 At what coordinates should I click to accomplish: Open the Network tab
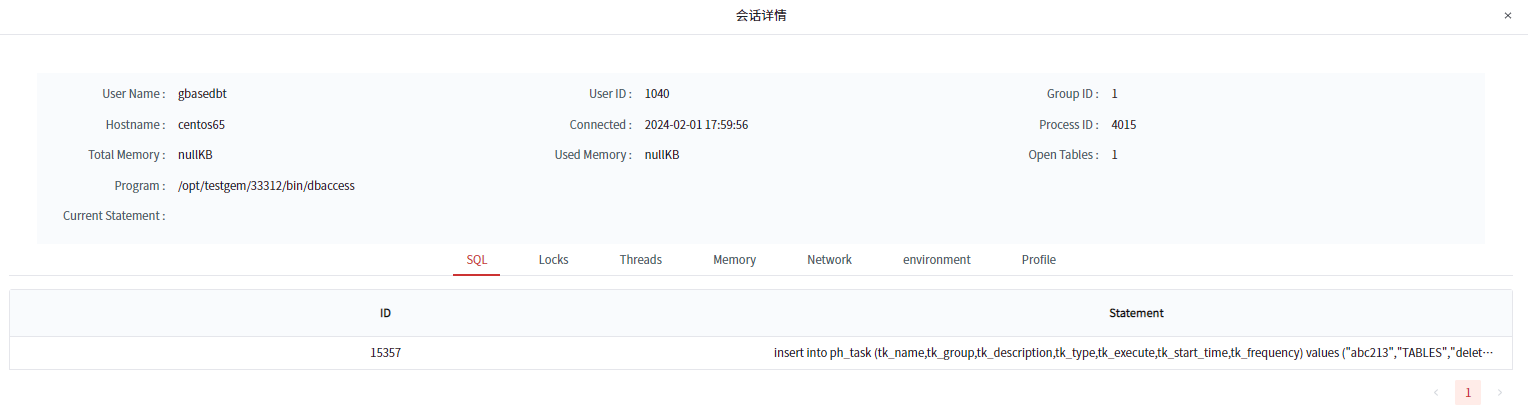[829, 260]
